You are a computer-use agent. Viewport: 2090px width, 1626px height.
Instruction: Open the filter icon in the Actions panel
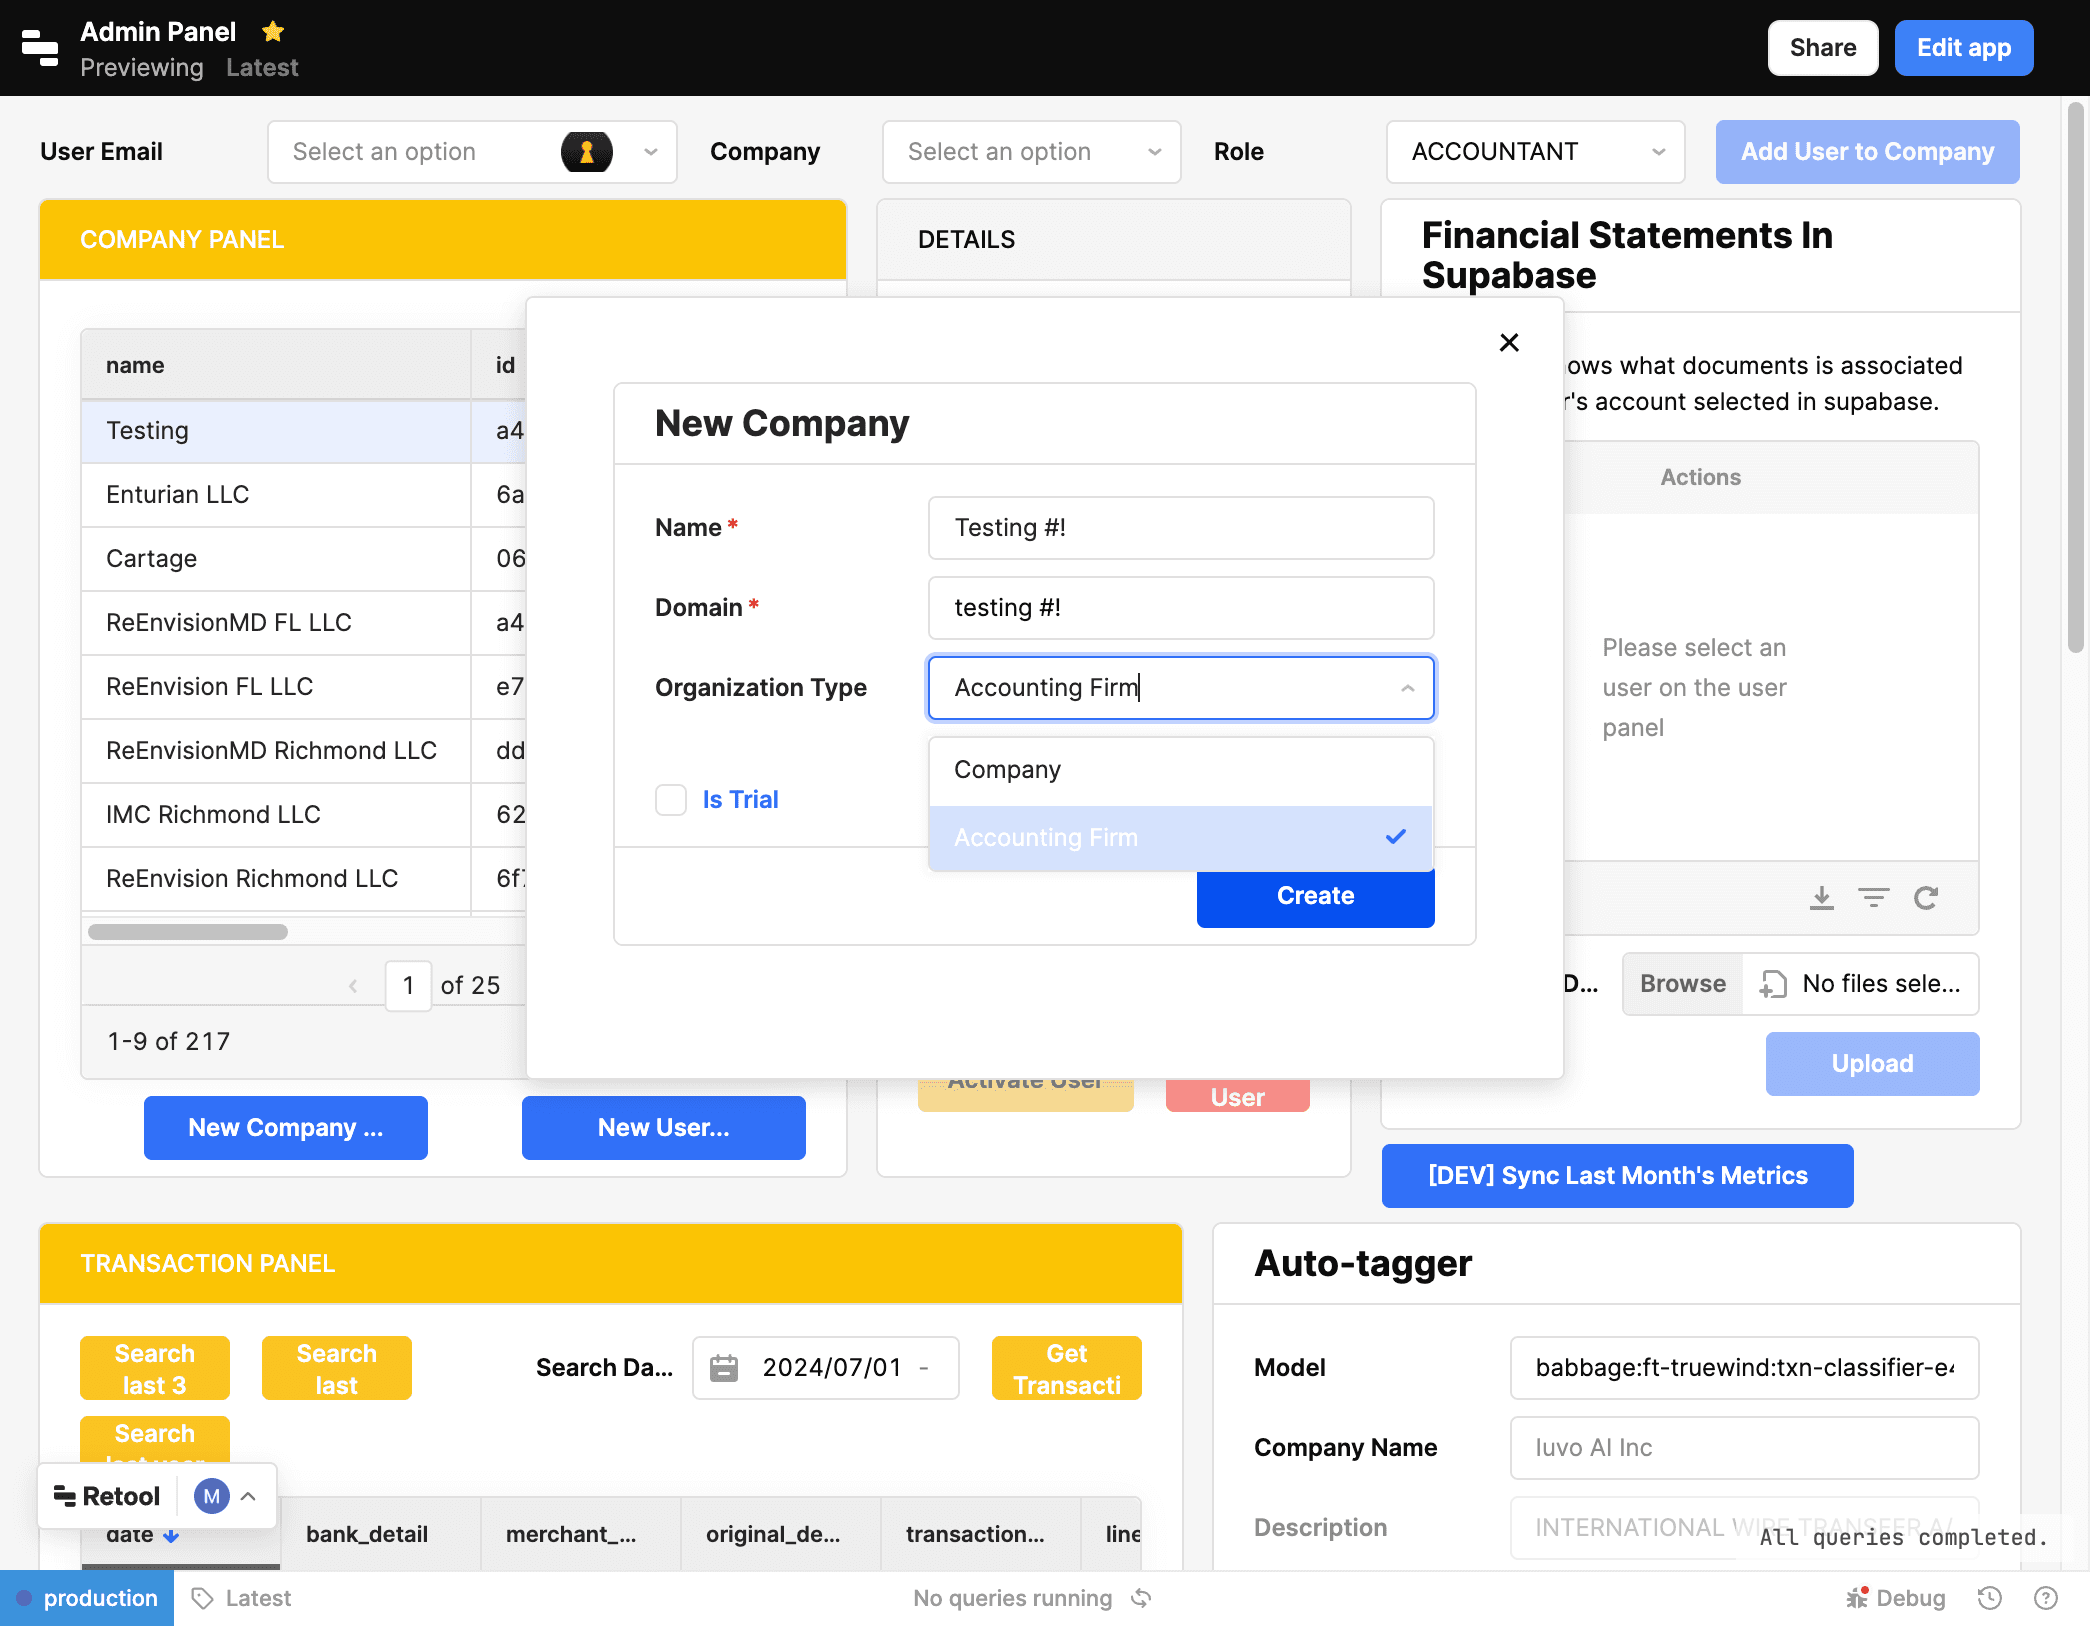click(1874, 897)
